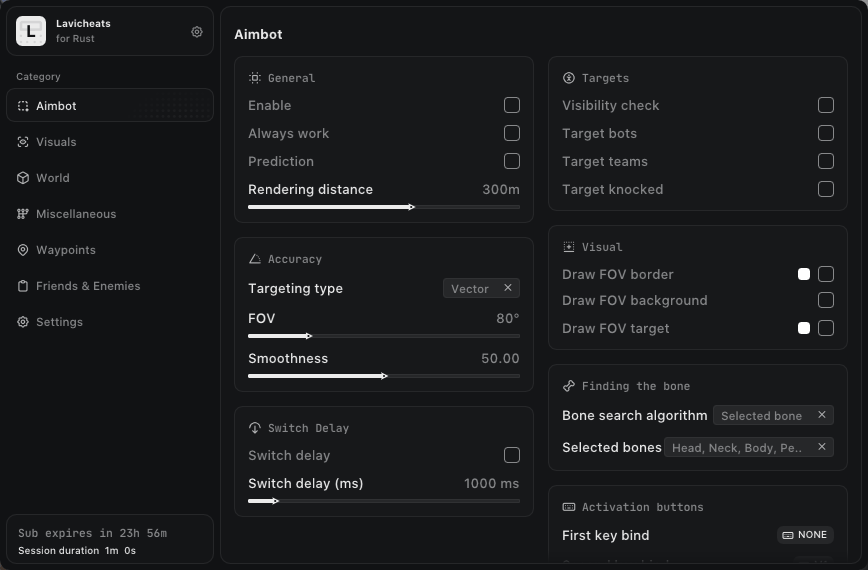Click the Miscellaneous category icon
This screenshot has width=868, height=570.
[23, 214]
